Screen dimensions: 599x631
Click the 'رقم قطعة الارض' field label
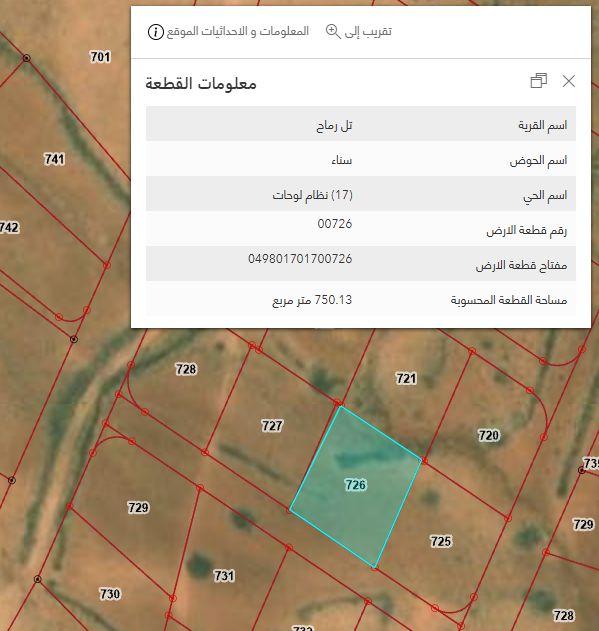coord(527,231)
